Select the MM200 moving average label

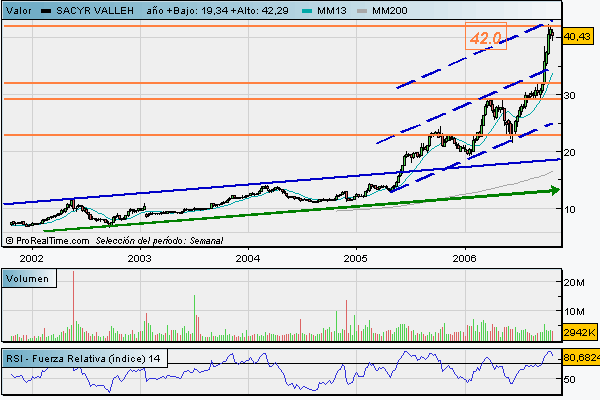[x=390, y=10]
